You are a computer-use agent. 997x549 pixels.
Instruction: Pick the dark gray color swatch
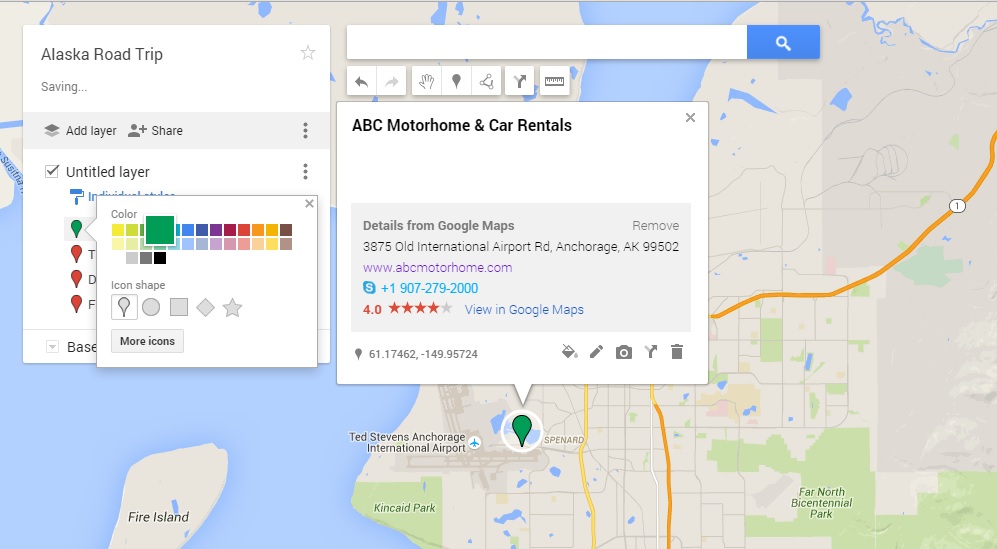tap(146, 258)
